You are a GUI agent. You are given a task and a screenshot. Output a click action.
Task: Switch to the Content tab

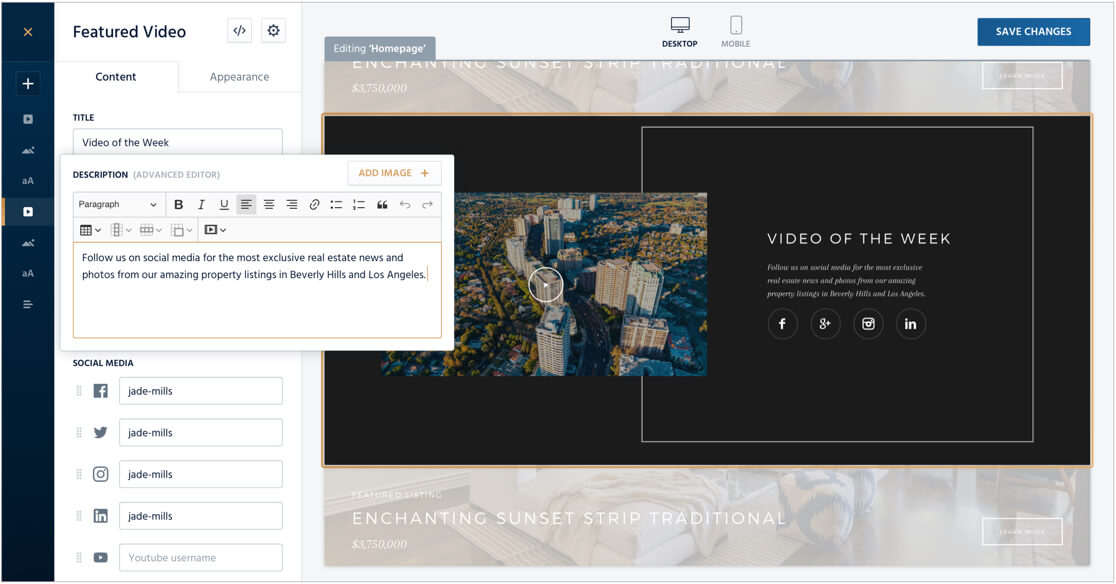click(116, 77)
